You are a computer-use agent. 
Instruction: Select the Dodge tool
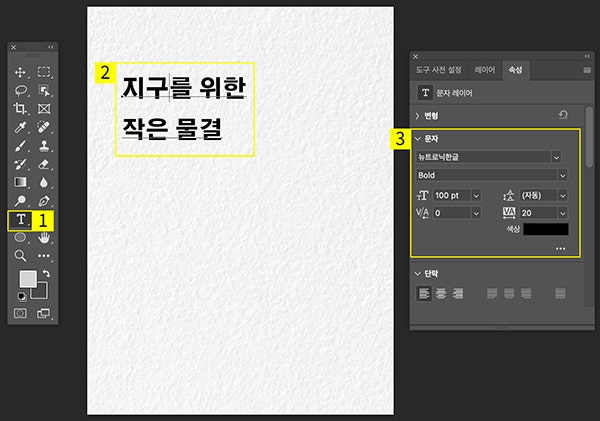point(20,201)
